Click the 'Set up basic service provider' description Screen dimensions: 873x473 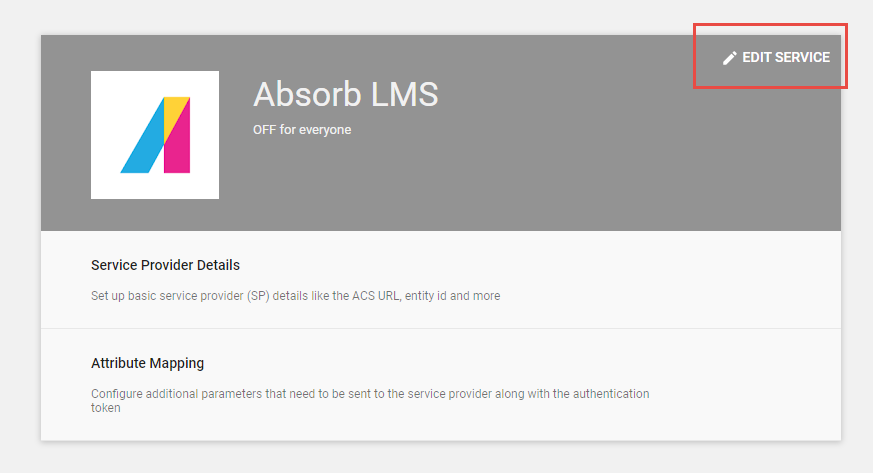(x=296, y=295)
